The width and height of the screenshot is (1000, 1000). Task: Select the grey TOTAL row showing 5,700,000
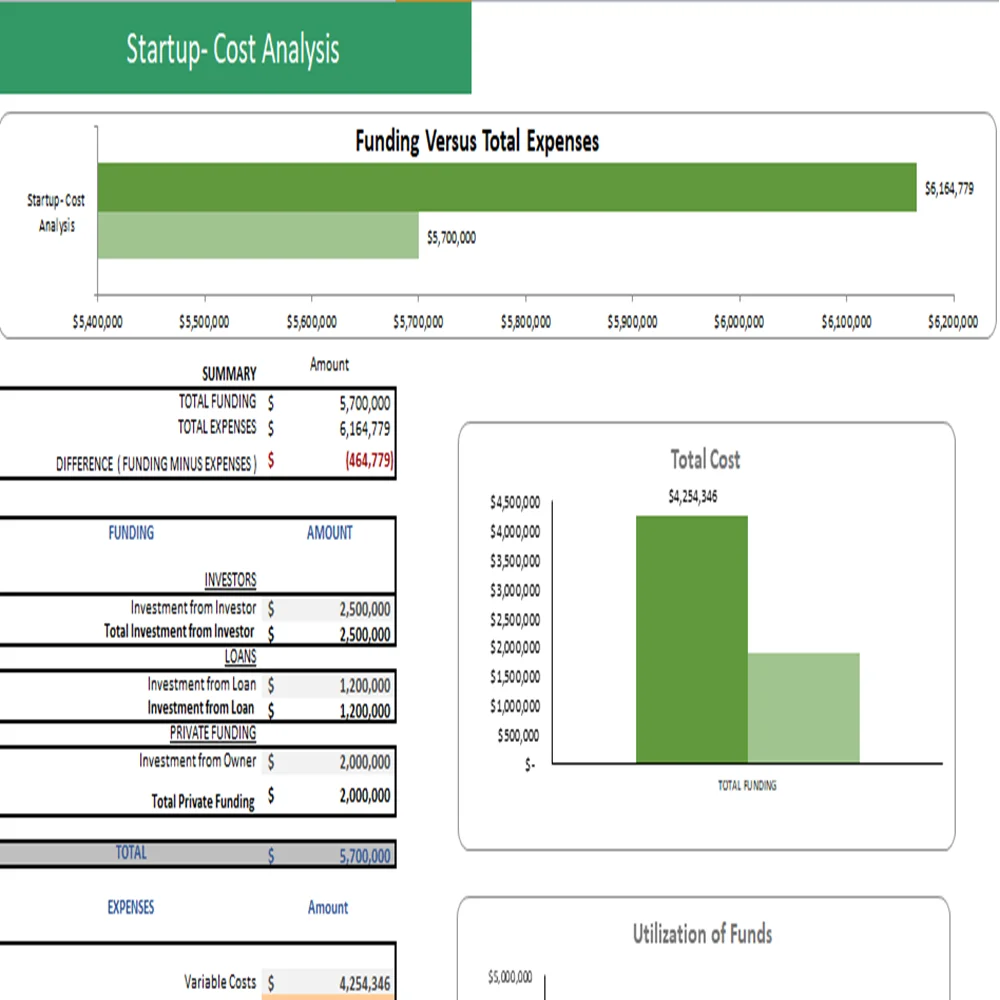[x=200, y=854]
